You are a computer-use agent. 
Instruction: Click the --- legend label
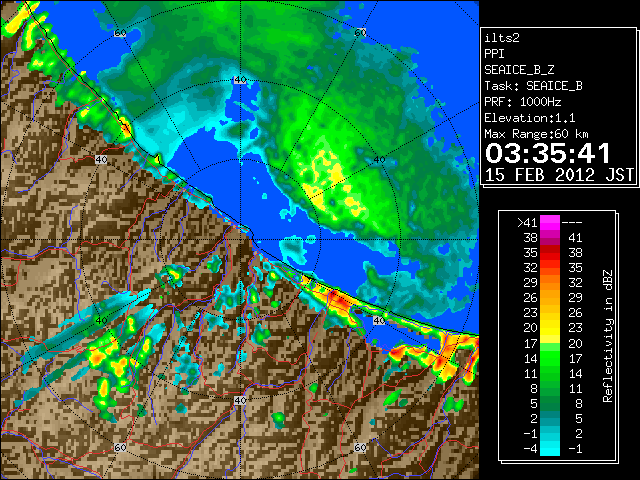[x=572, y=222]
